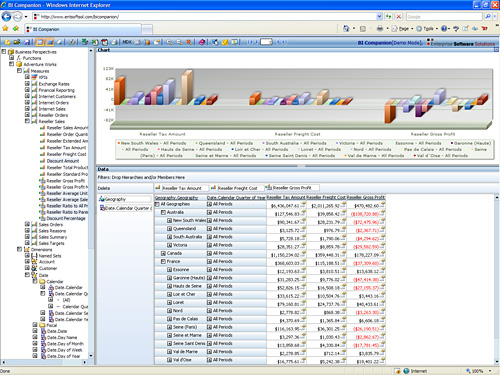
Task: Collapse the Date dimension node
Action: coord(27,275)
